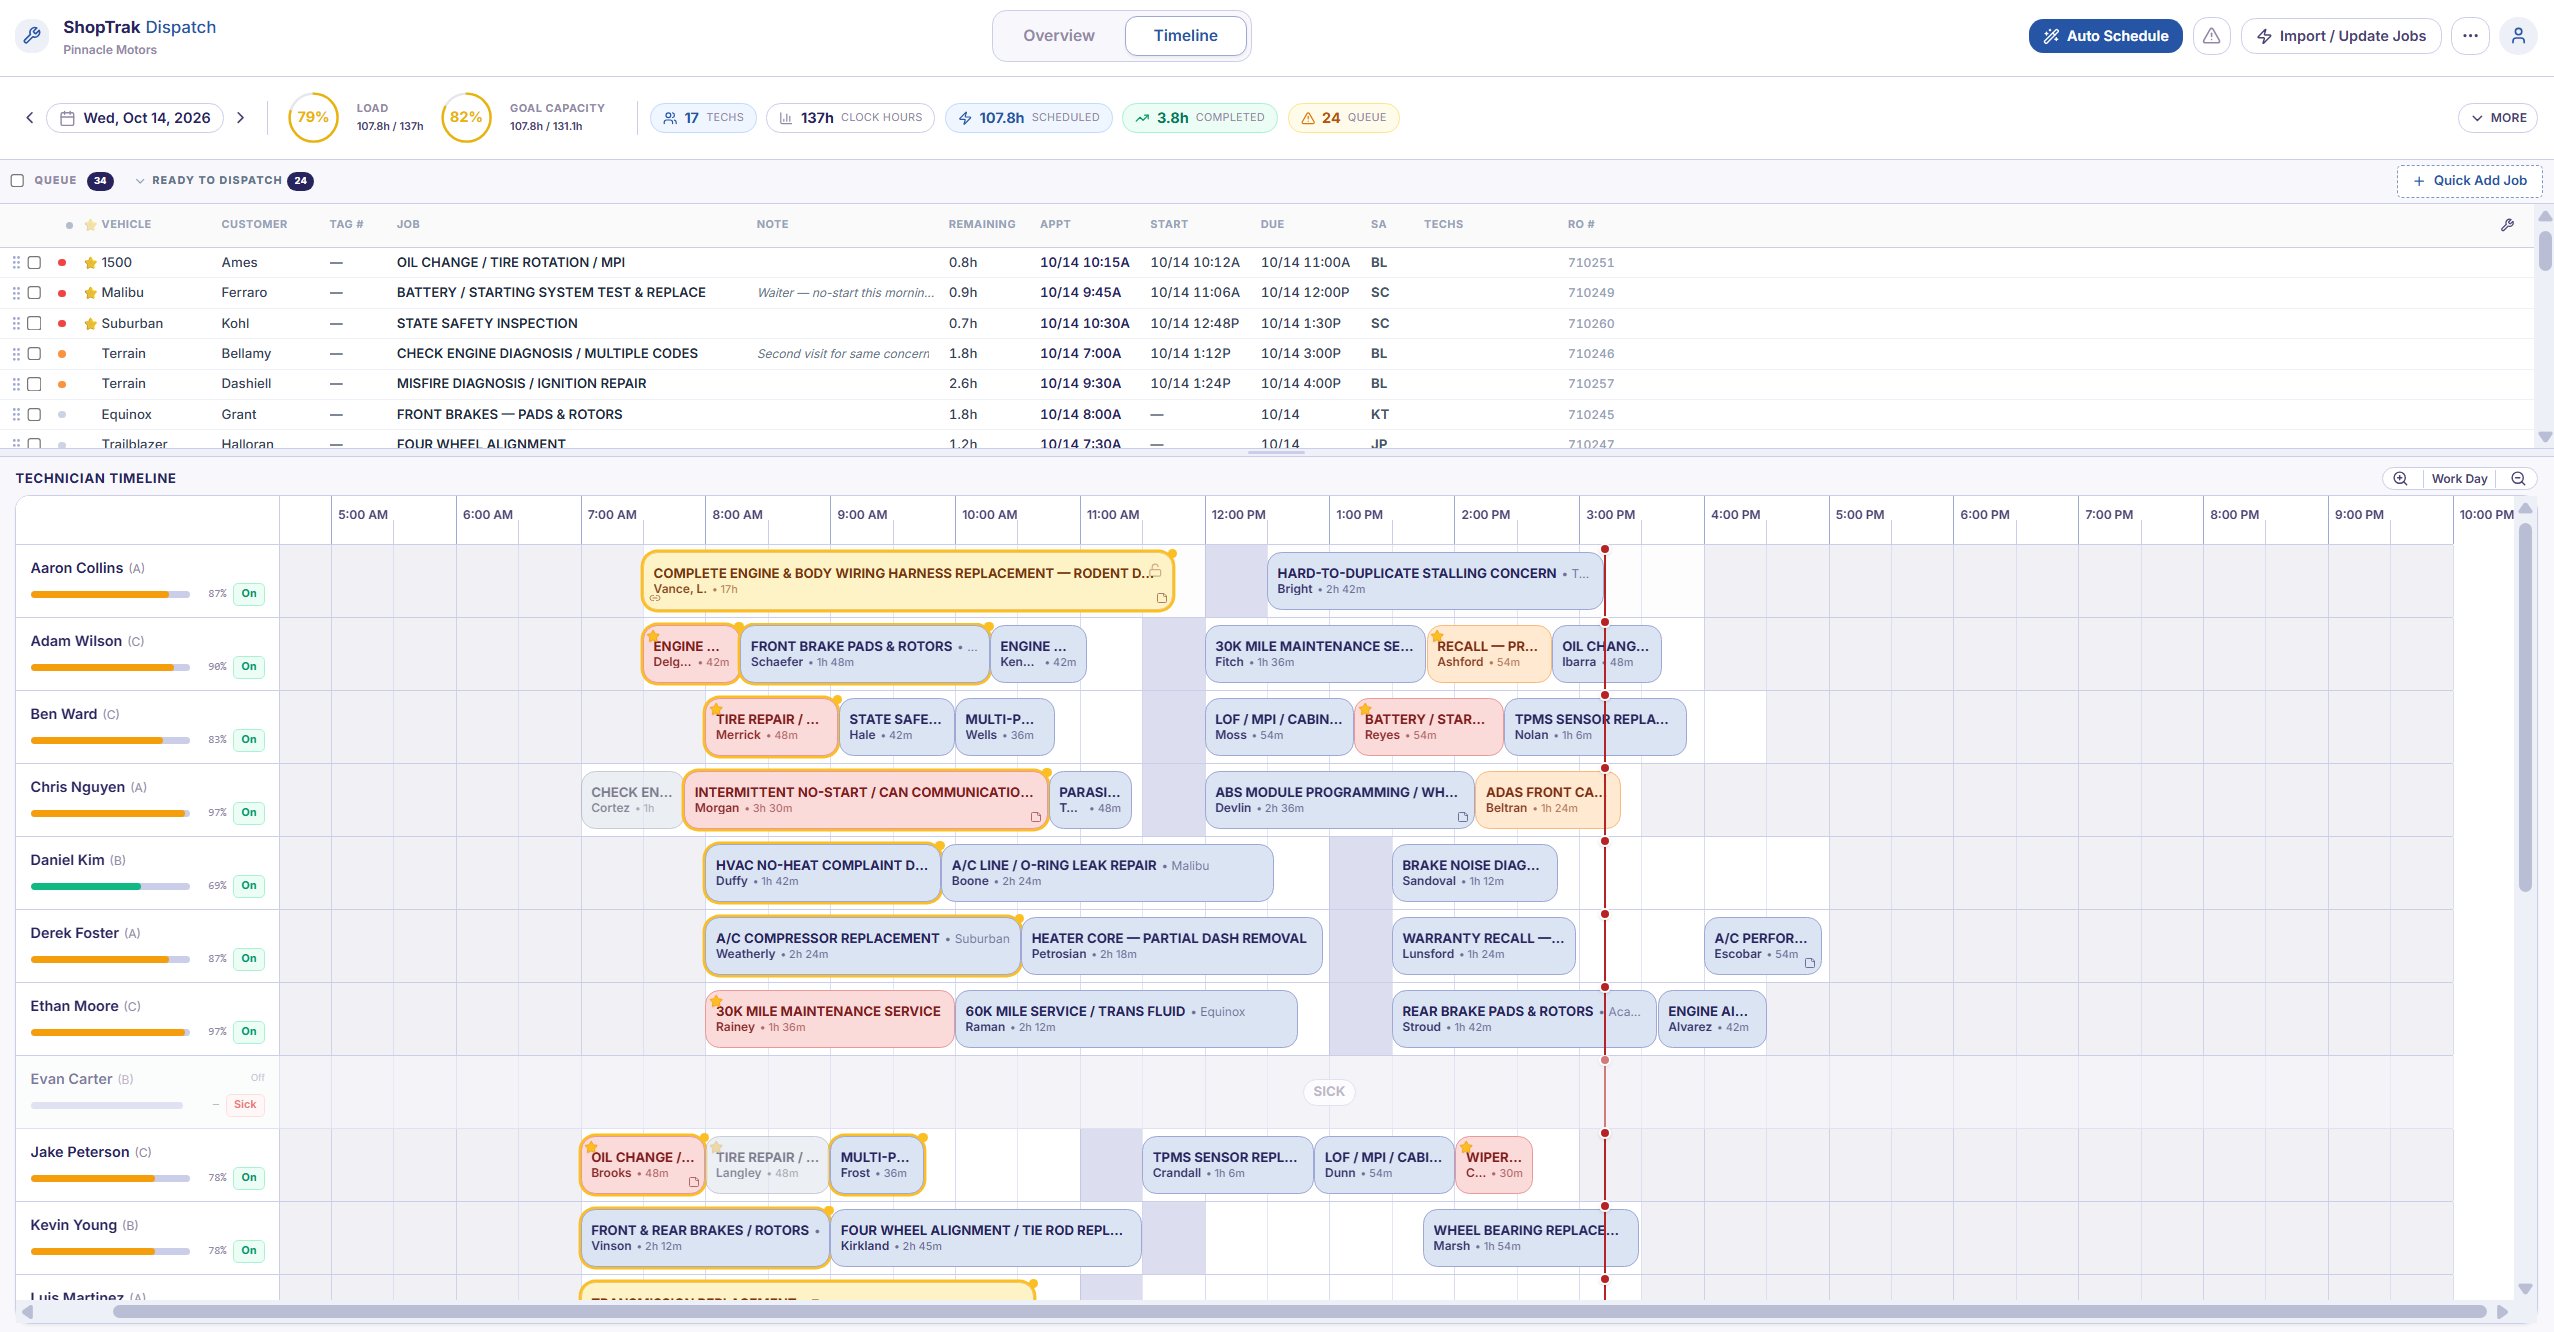
Task: Click the wrench icon in queue header
Action: pos(2507,225)
